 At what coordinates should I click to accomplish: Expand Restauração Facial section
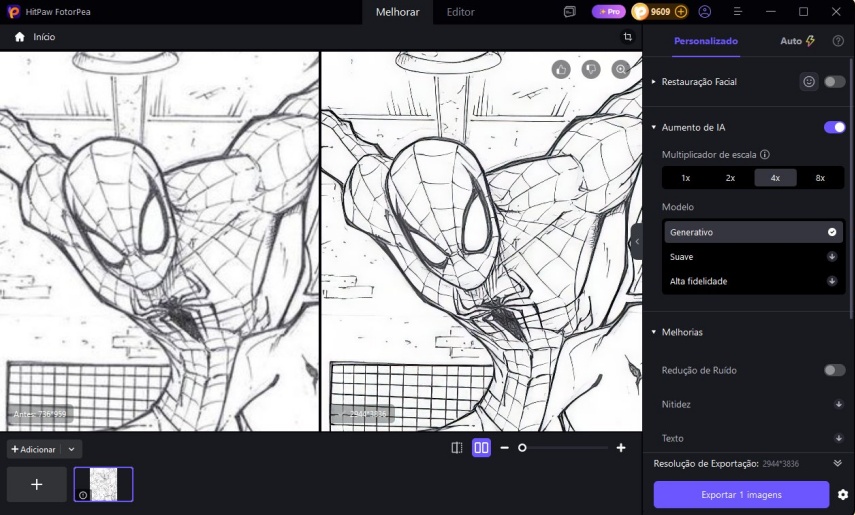(654, 82)
